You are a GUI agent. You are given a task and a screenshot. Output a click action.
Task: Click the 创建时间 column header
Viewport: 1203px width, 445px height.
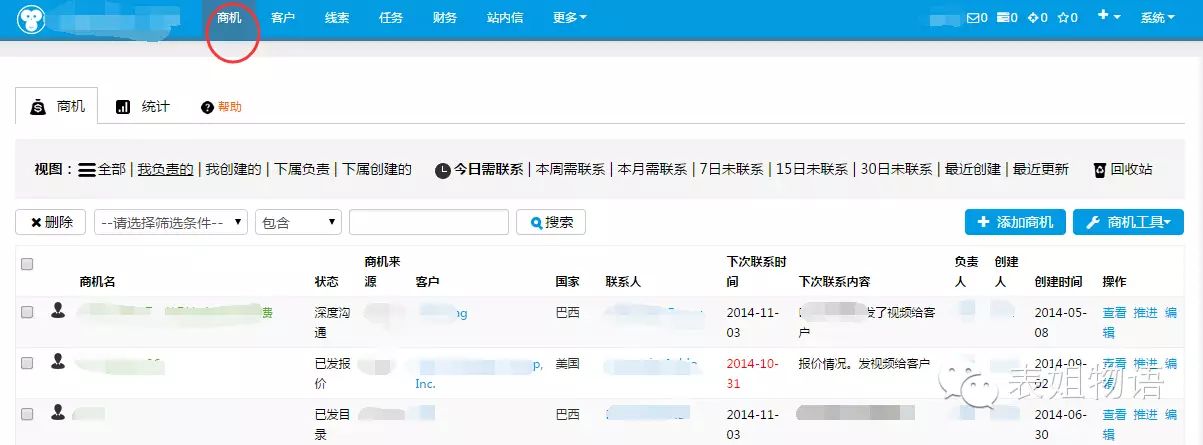tap(1058, 282)
